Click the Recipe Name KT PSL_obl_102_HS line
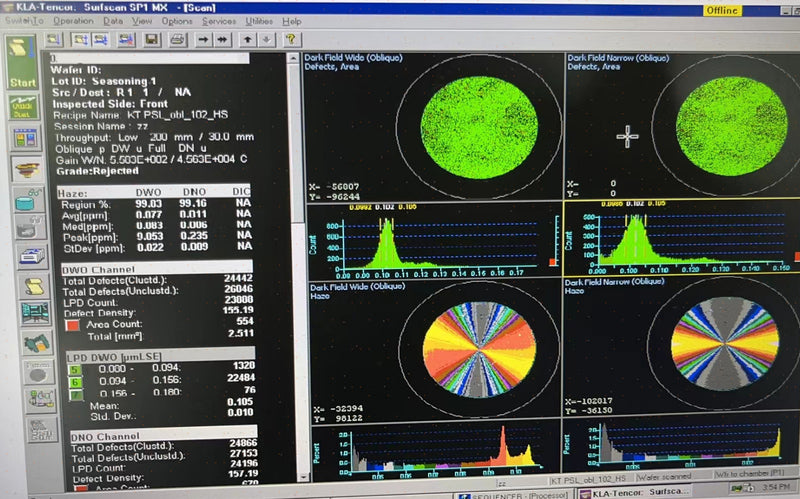Image resolution: width=800 pixels, height=499 pixels. (141, 115)
